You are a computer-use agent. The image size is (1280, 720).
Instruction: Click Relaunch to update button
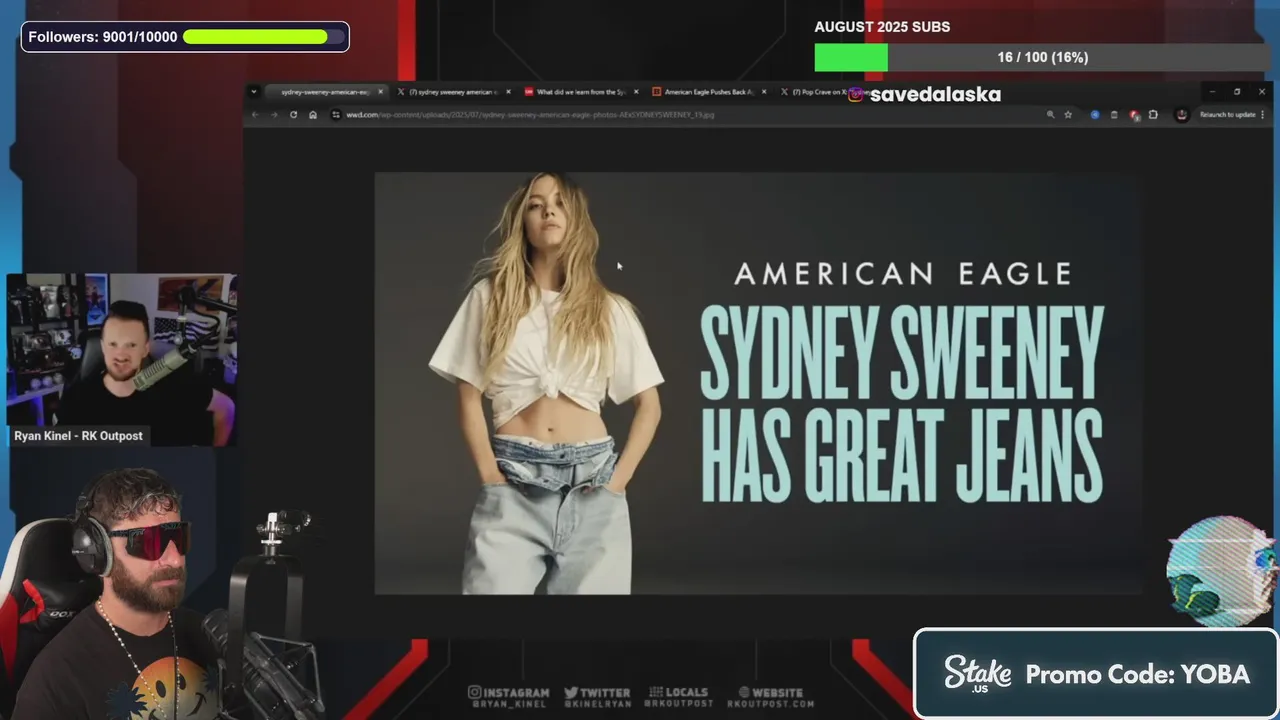point(1232,115)
